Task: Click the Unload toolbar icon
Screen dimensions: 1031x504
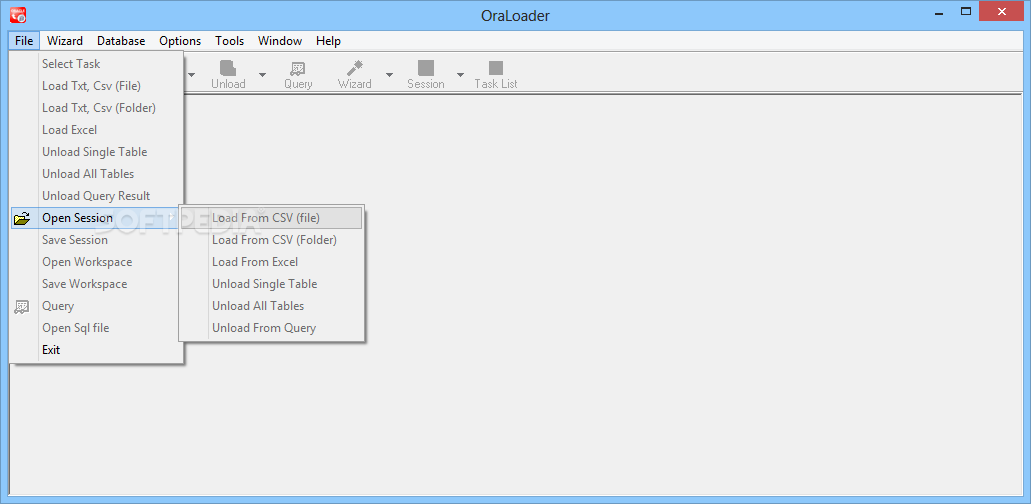Action: tap(228, 68)
